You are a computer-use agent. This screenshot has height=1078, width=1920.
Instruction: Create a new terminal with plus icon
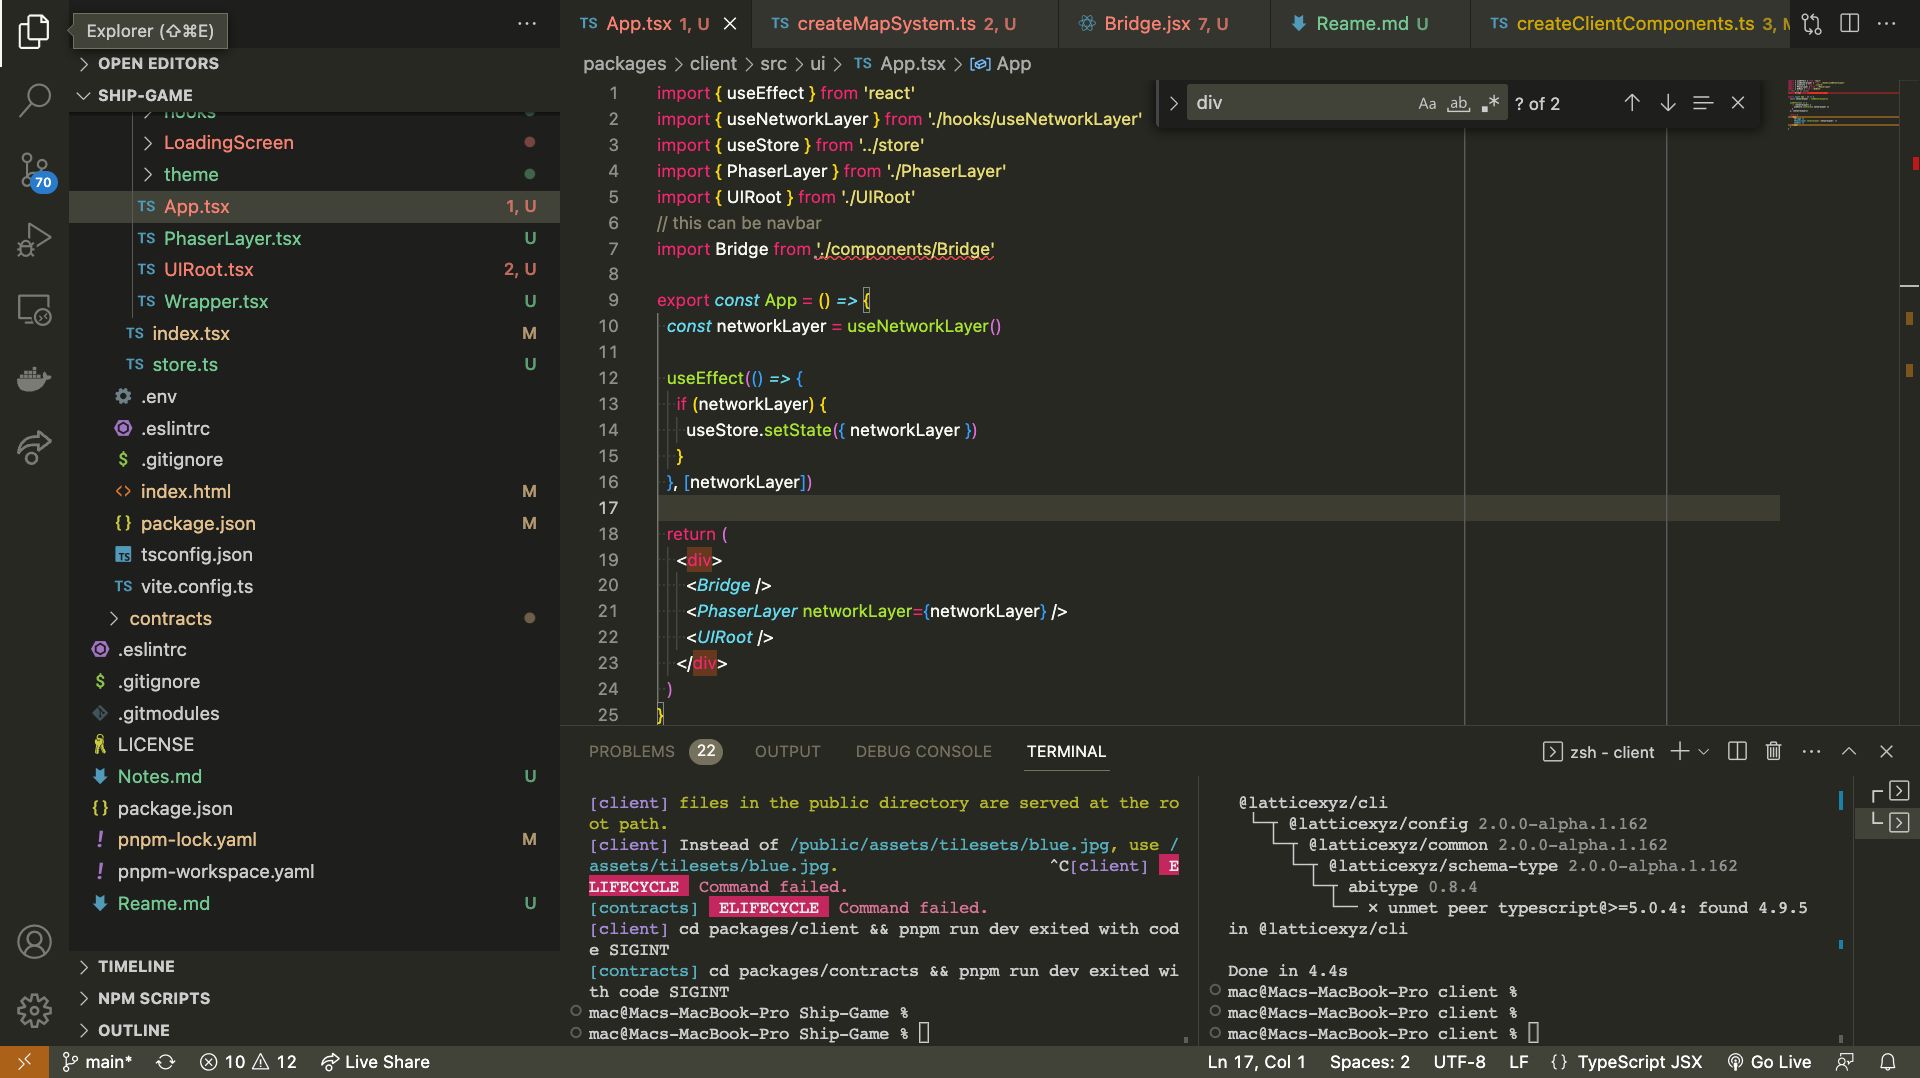coord(1679,751)
